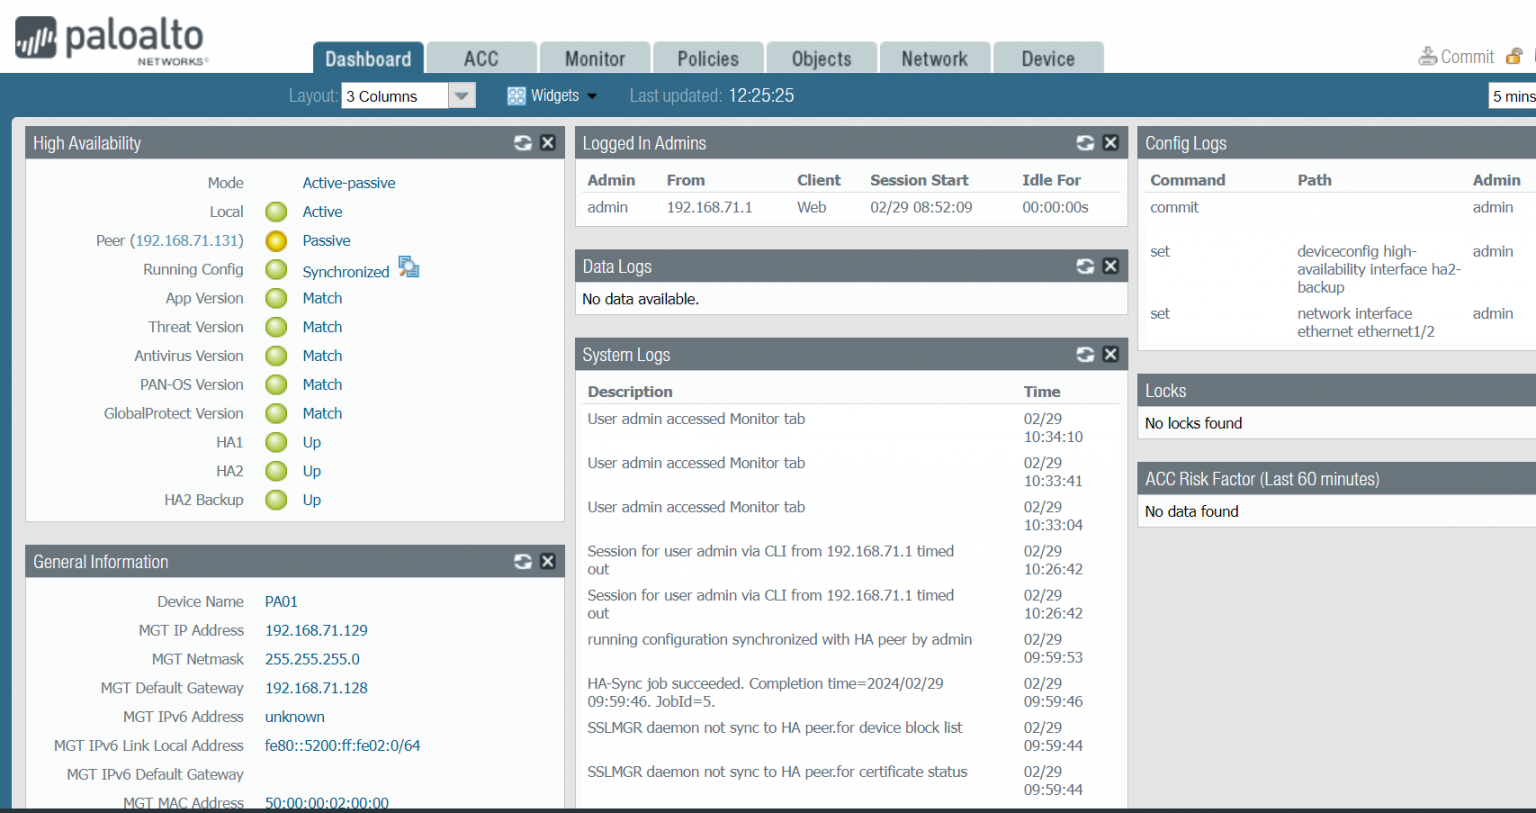The width and height of the screenshot is (1536, 813).
Task: Switch to the Policies tab
Action: point(708,57)
